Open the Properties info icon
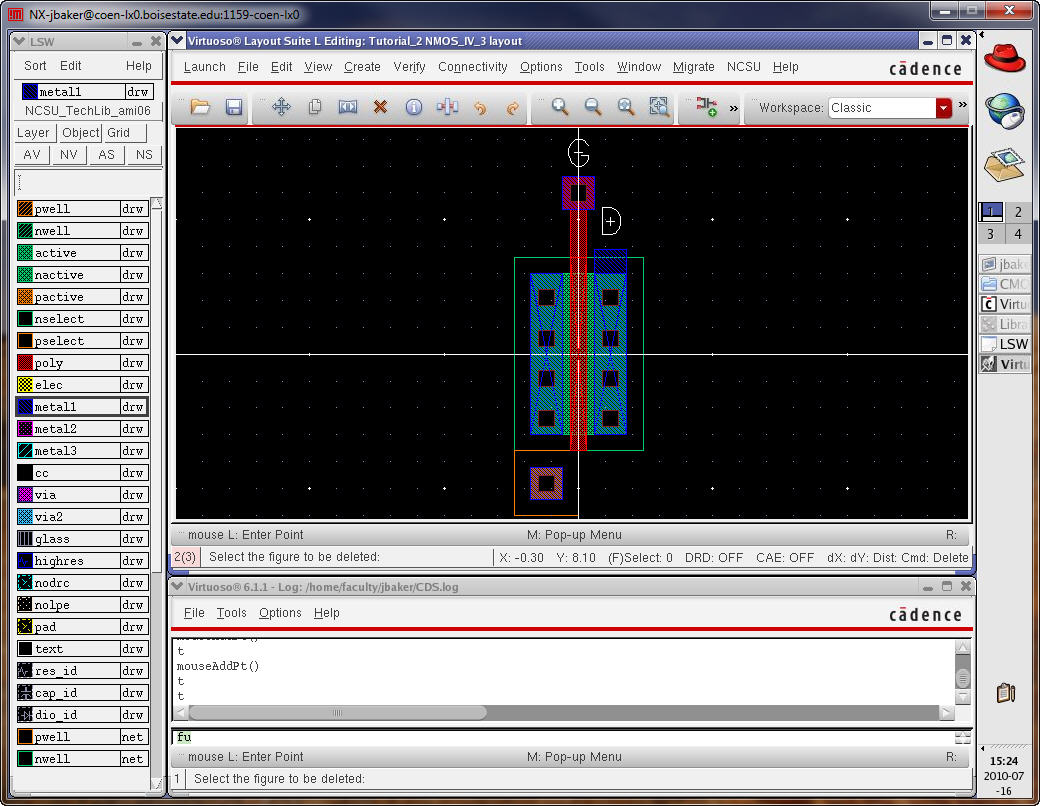This screenshot has height=806, width=1040. click(x=413, y=107)
